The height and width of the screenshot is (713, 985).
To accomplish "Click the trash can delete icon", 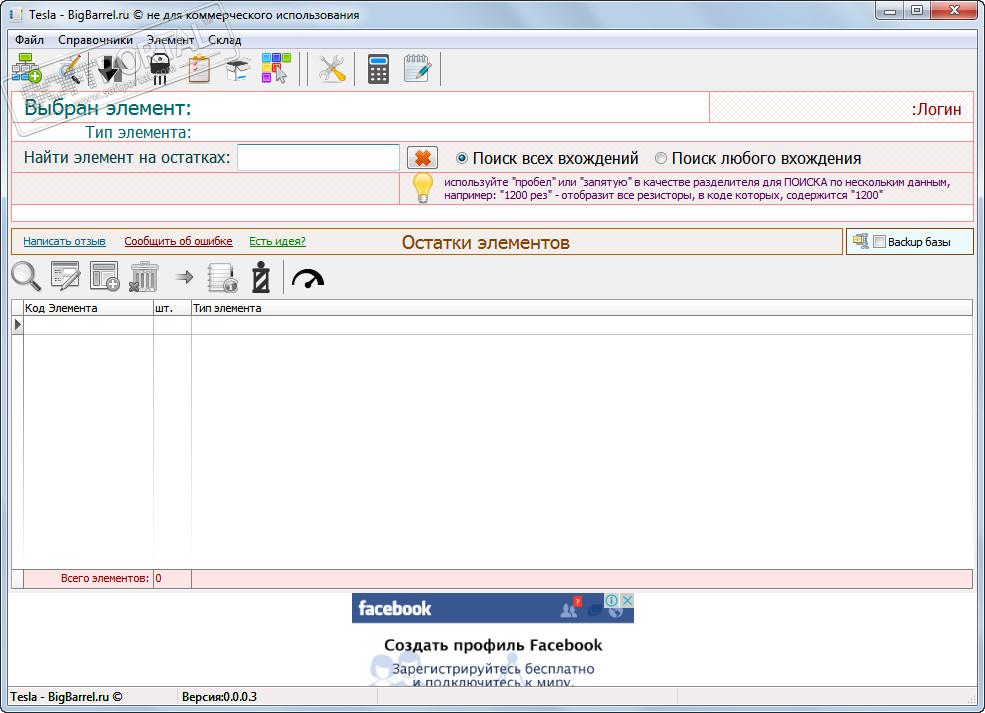I will (143, 277).
